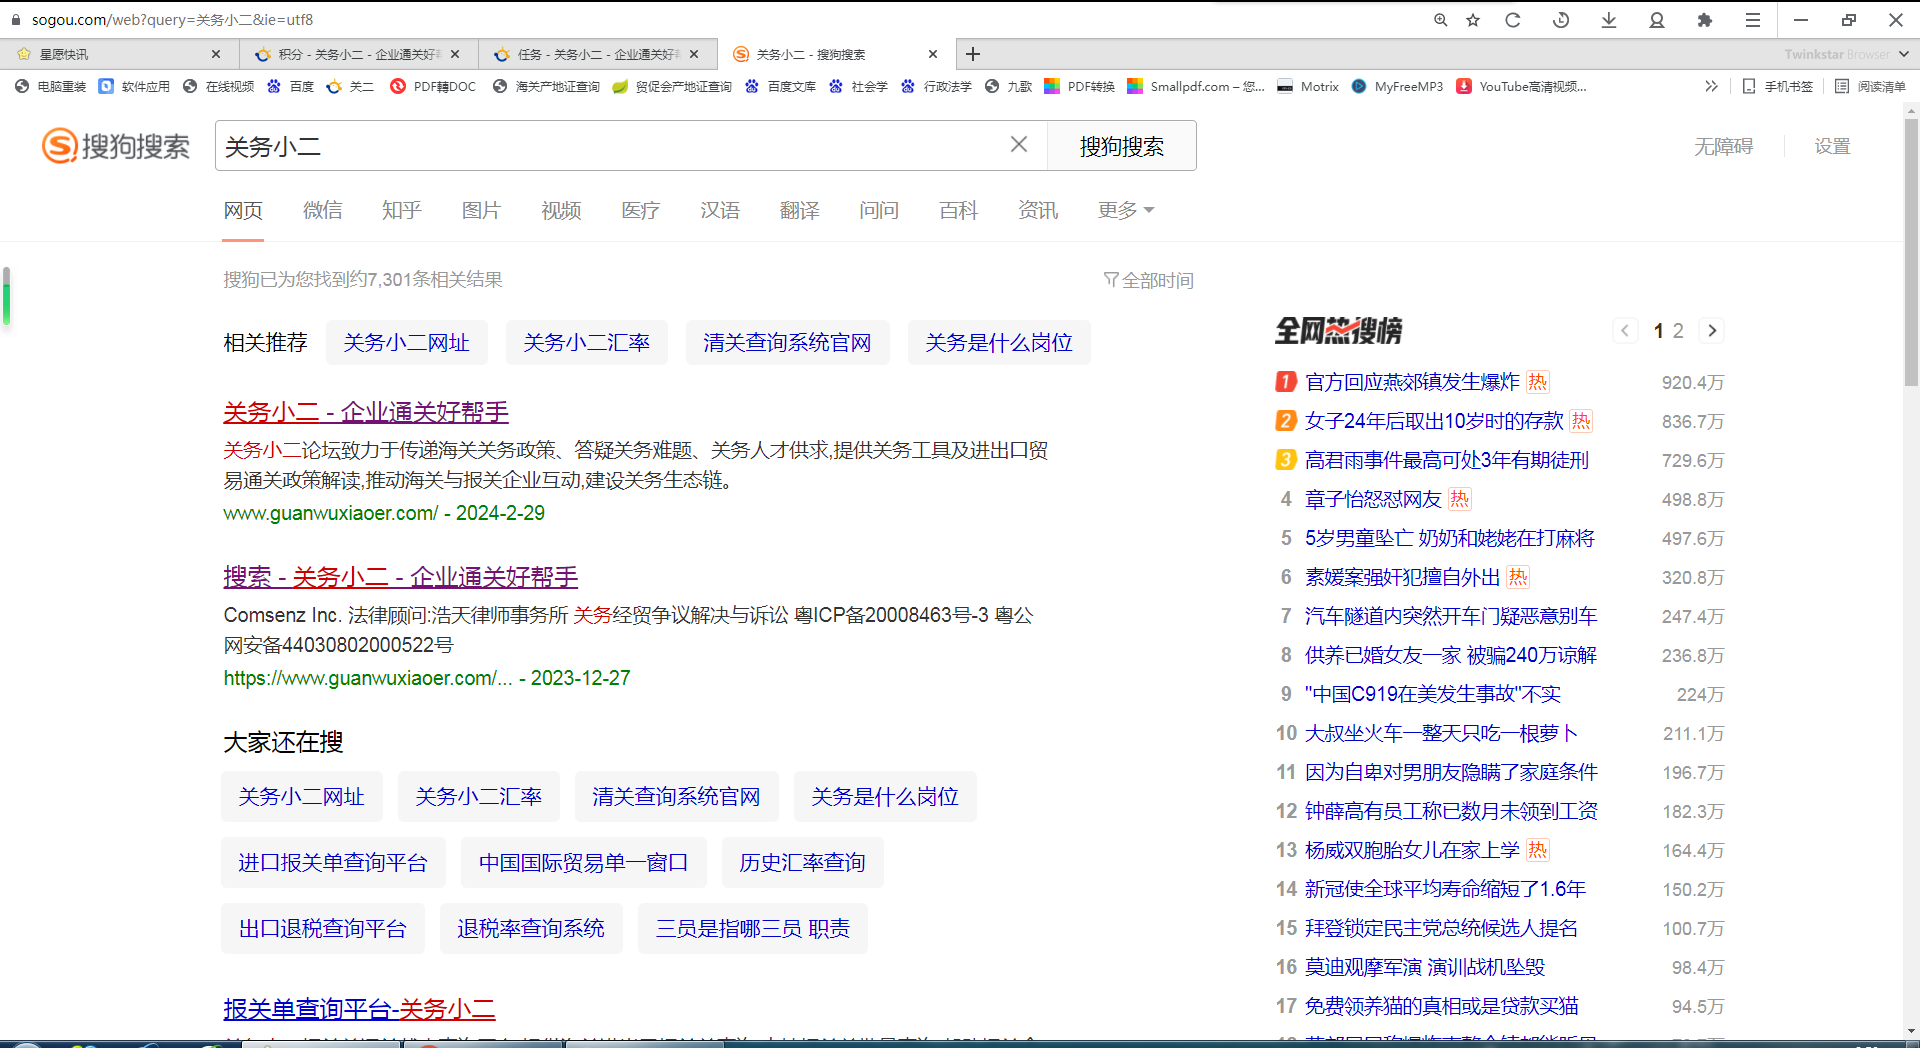
Task: Open the PDF转DOC bookmark
Action: (x=433, y=87)
